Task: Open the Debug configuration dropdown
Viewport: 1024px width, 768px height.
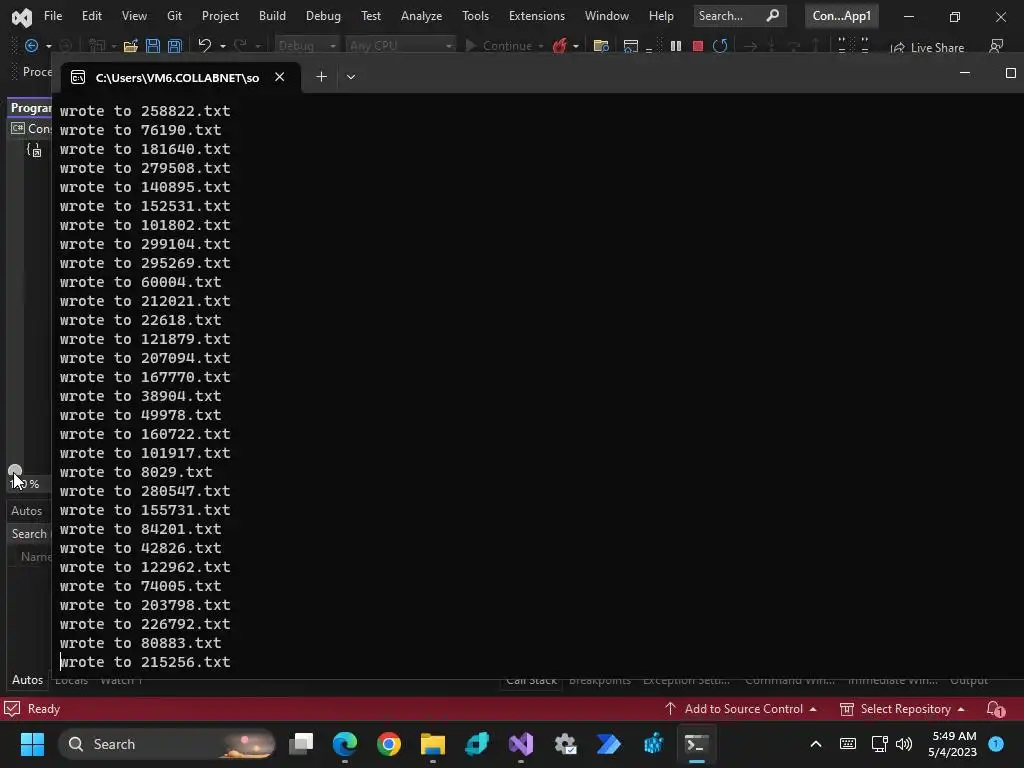Action: 306,46
